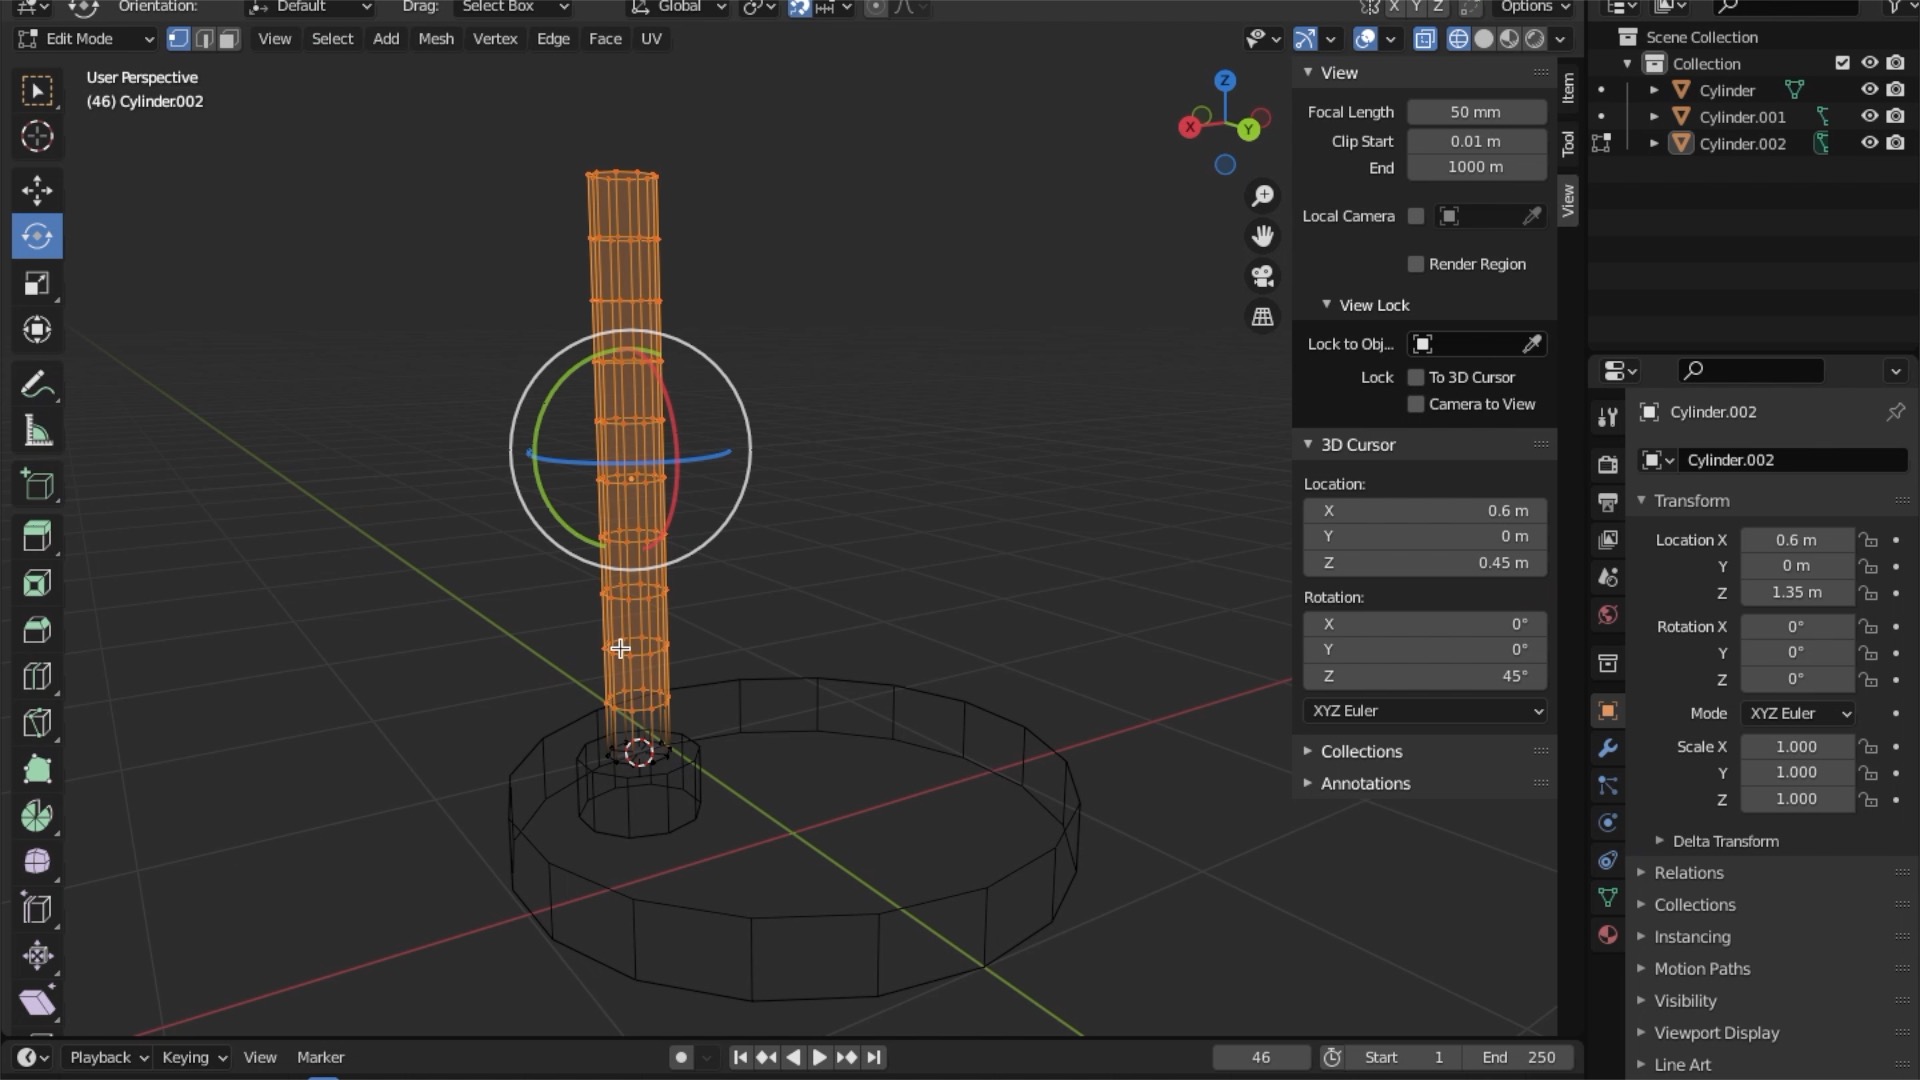Image resolution: width=1920 pixels, height=1080 pixels.
Task: Click the current frame field showing 46
Action: coord(1260,1056)
